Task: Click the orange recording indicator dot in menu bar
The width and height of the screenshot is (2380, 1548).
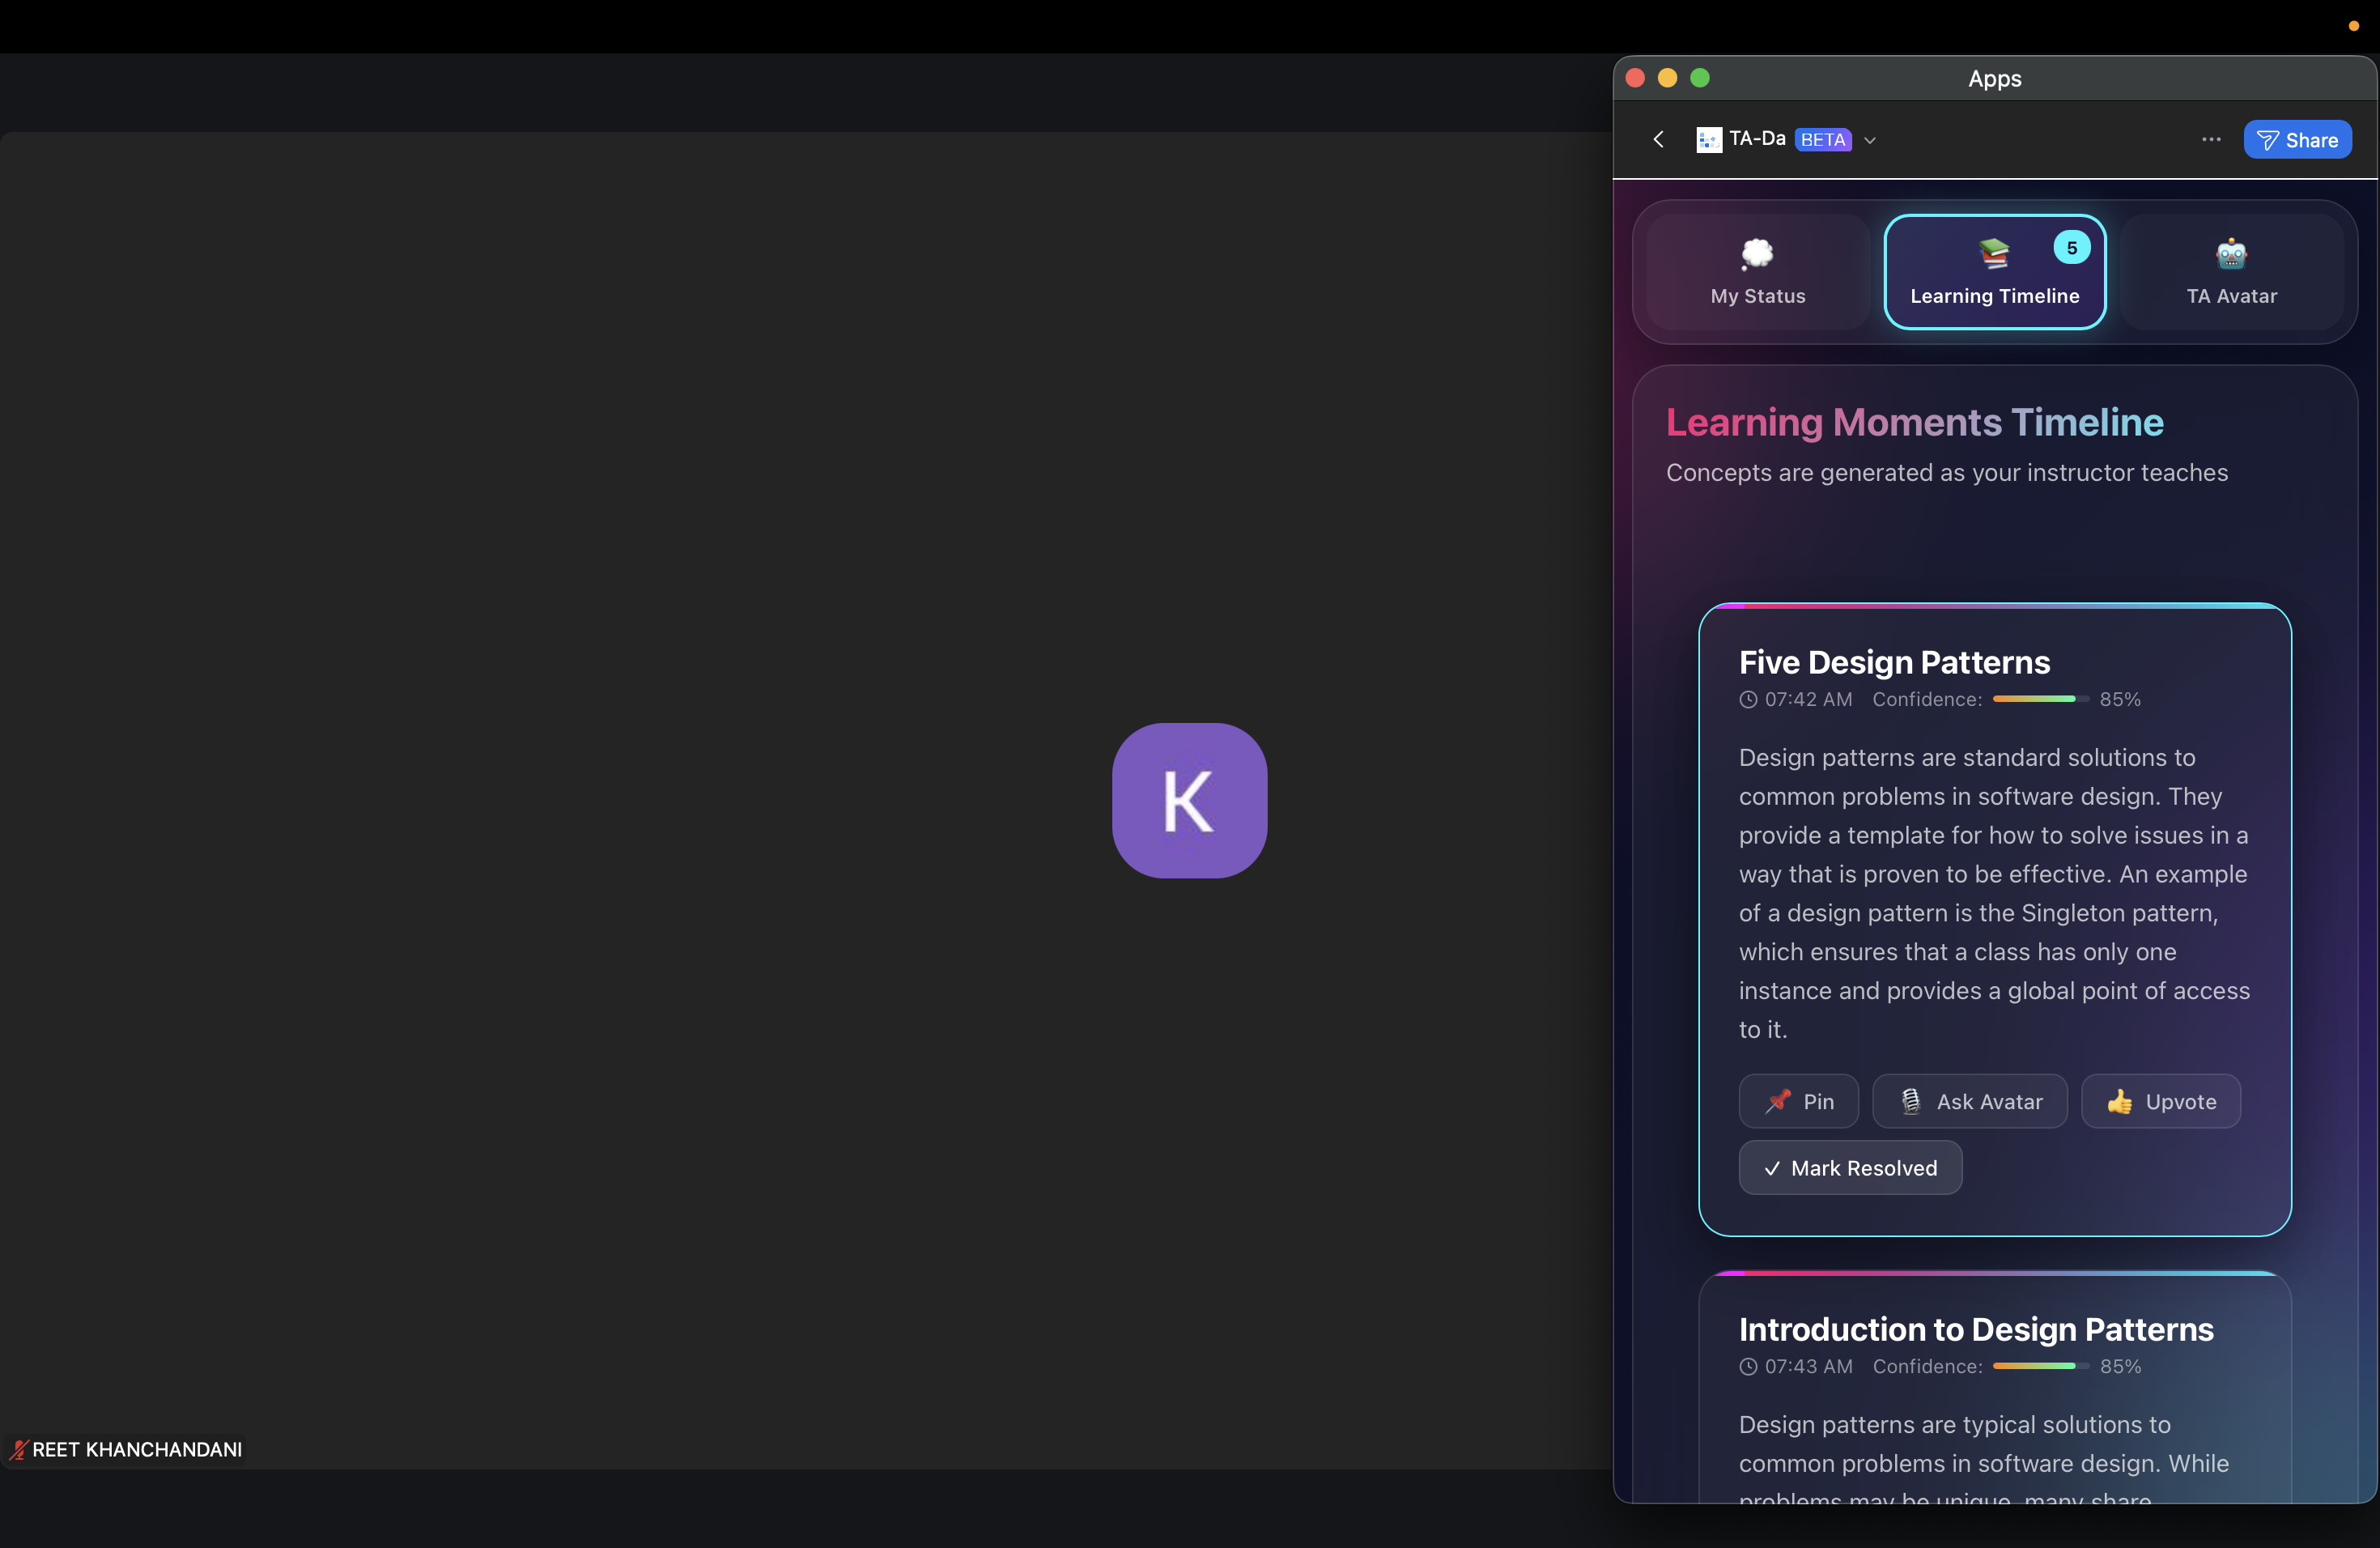Action: tap(2353, 26)
